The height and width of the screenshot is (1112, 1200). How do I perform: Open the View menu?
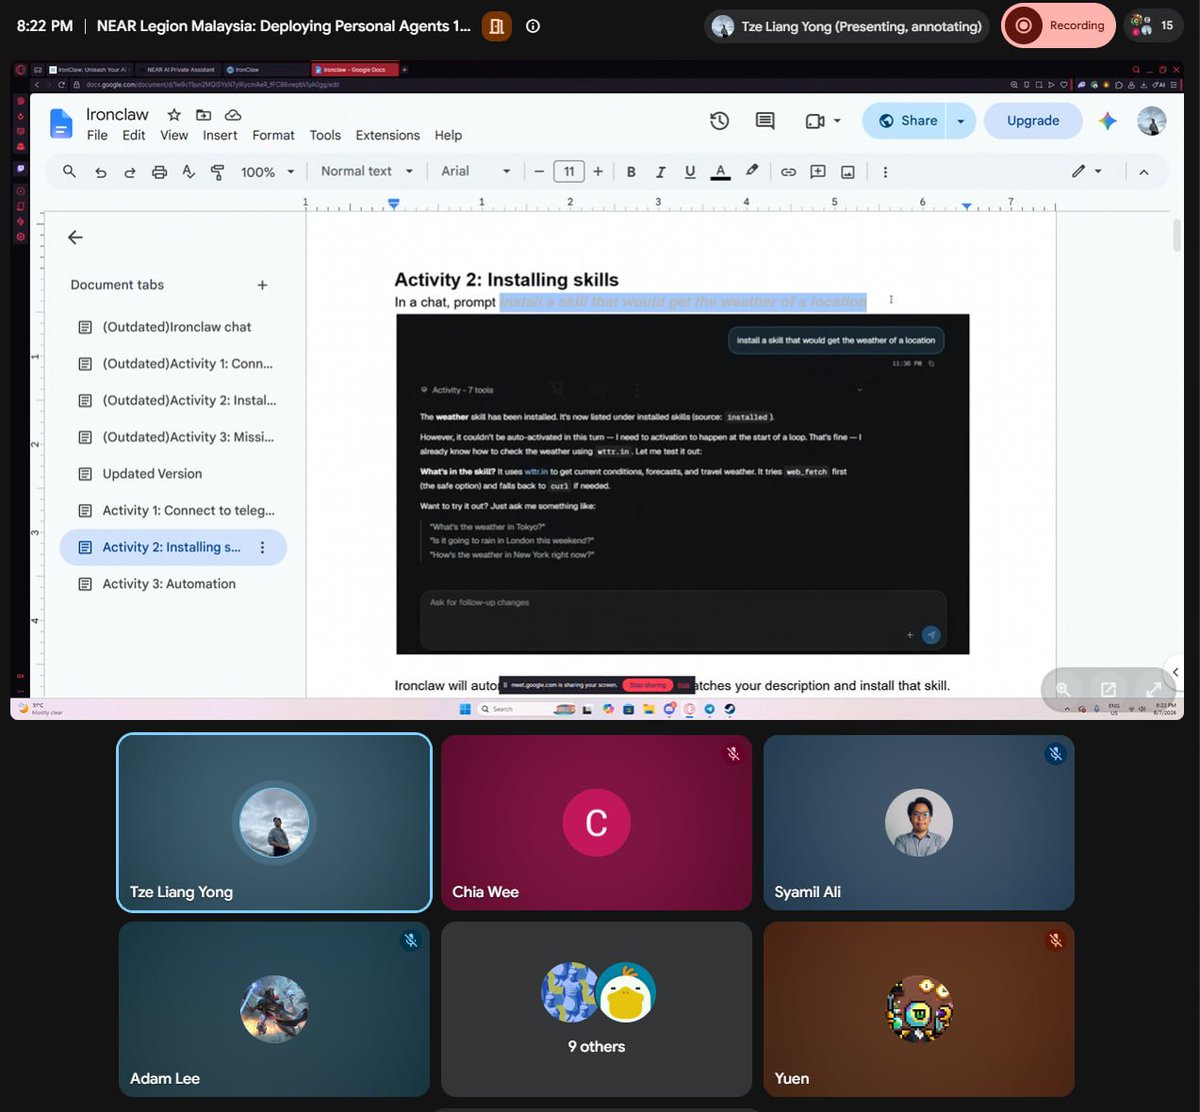pos(174,135)
